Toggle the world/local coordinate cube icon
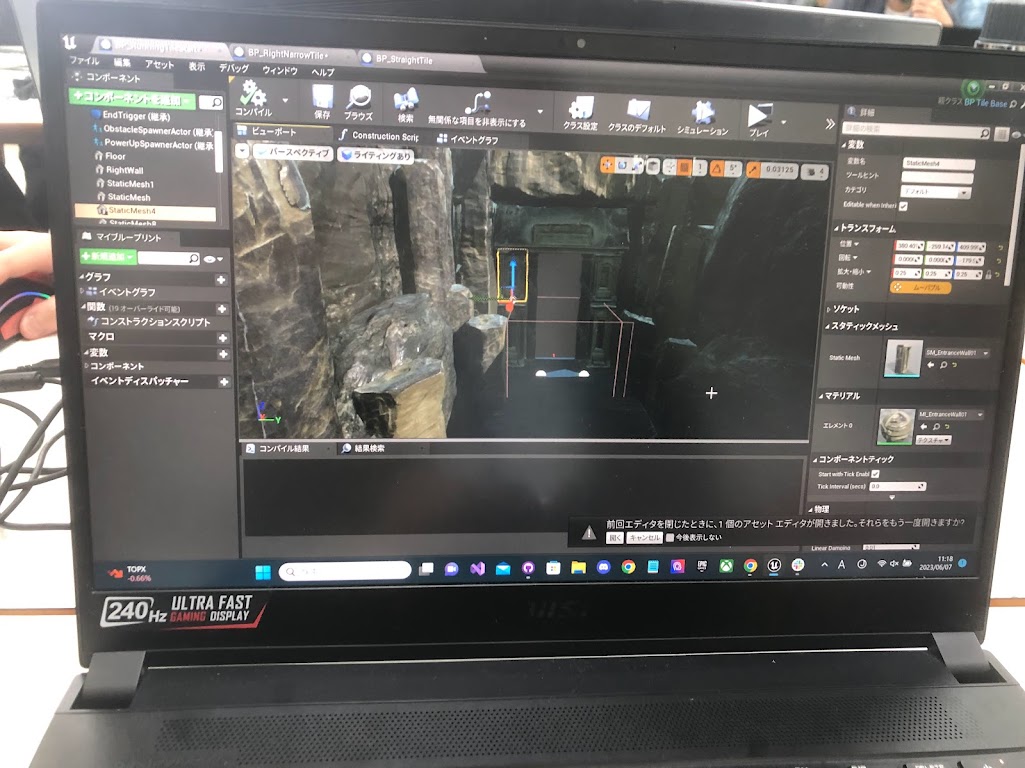This screenshot has height=768, width=1025. coord(652,167)
